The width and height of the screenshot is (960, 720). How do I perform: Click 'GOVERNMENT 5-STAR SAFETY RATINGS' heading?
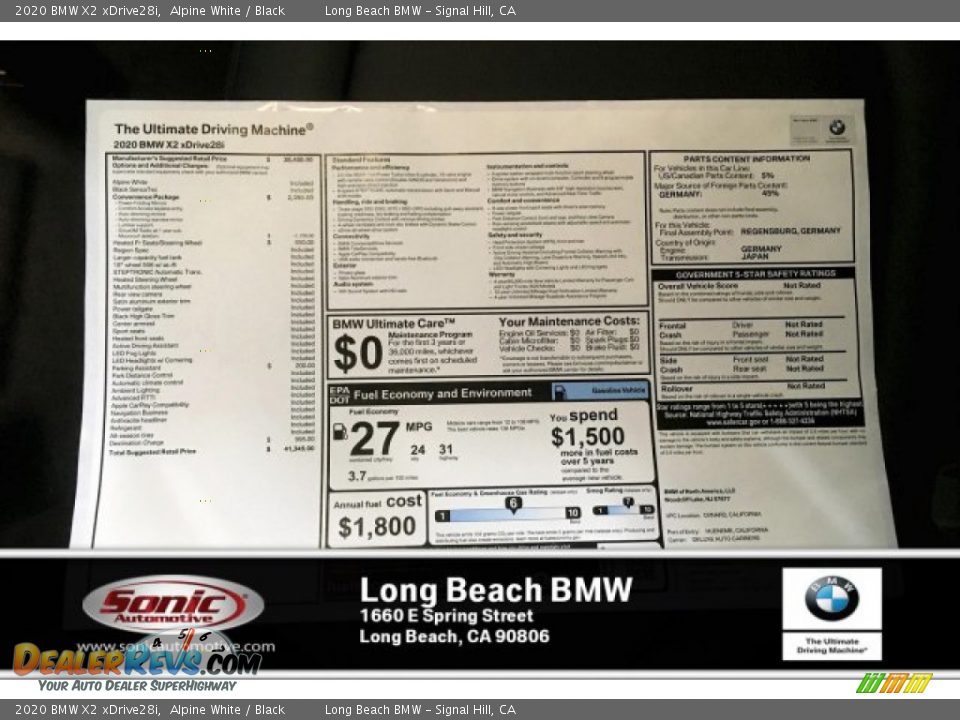[x=756, y=274]
